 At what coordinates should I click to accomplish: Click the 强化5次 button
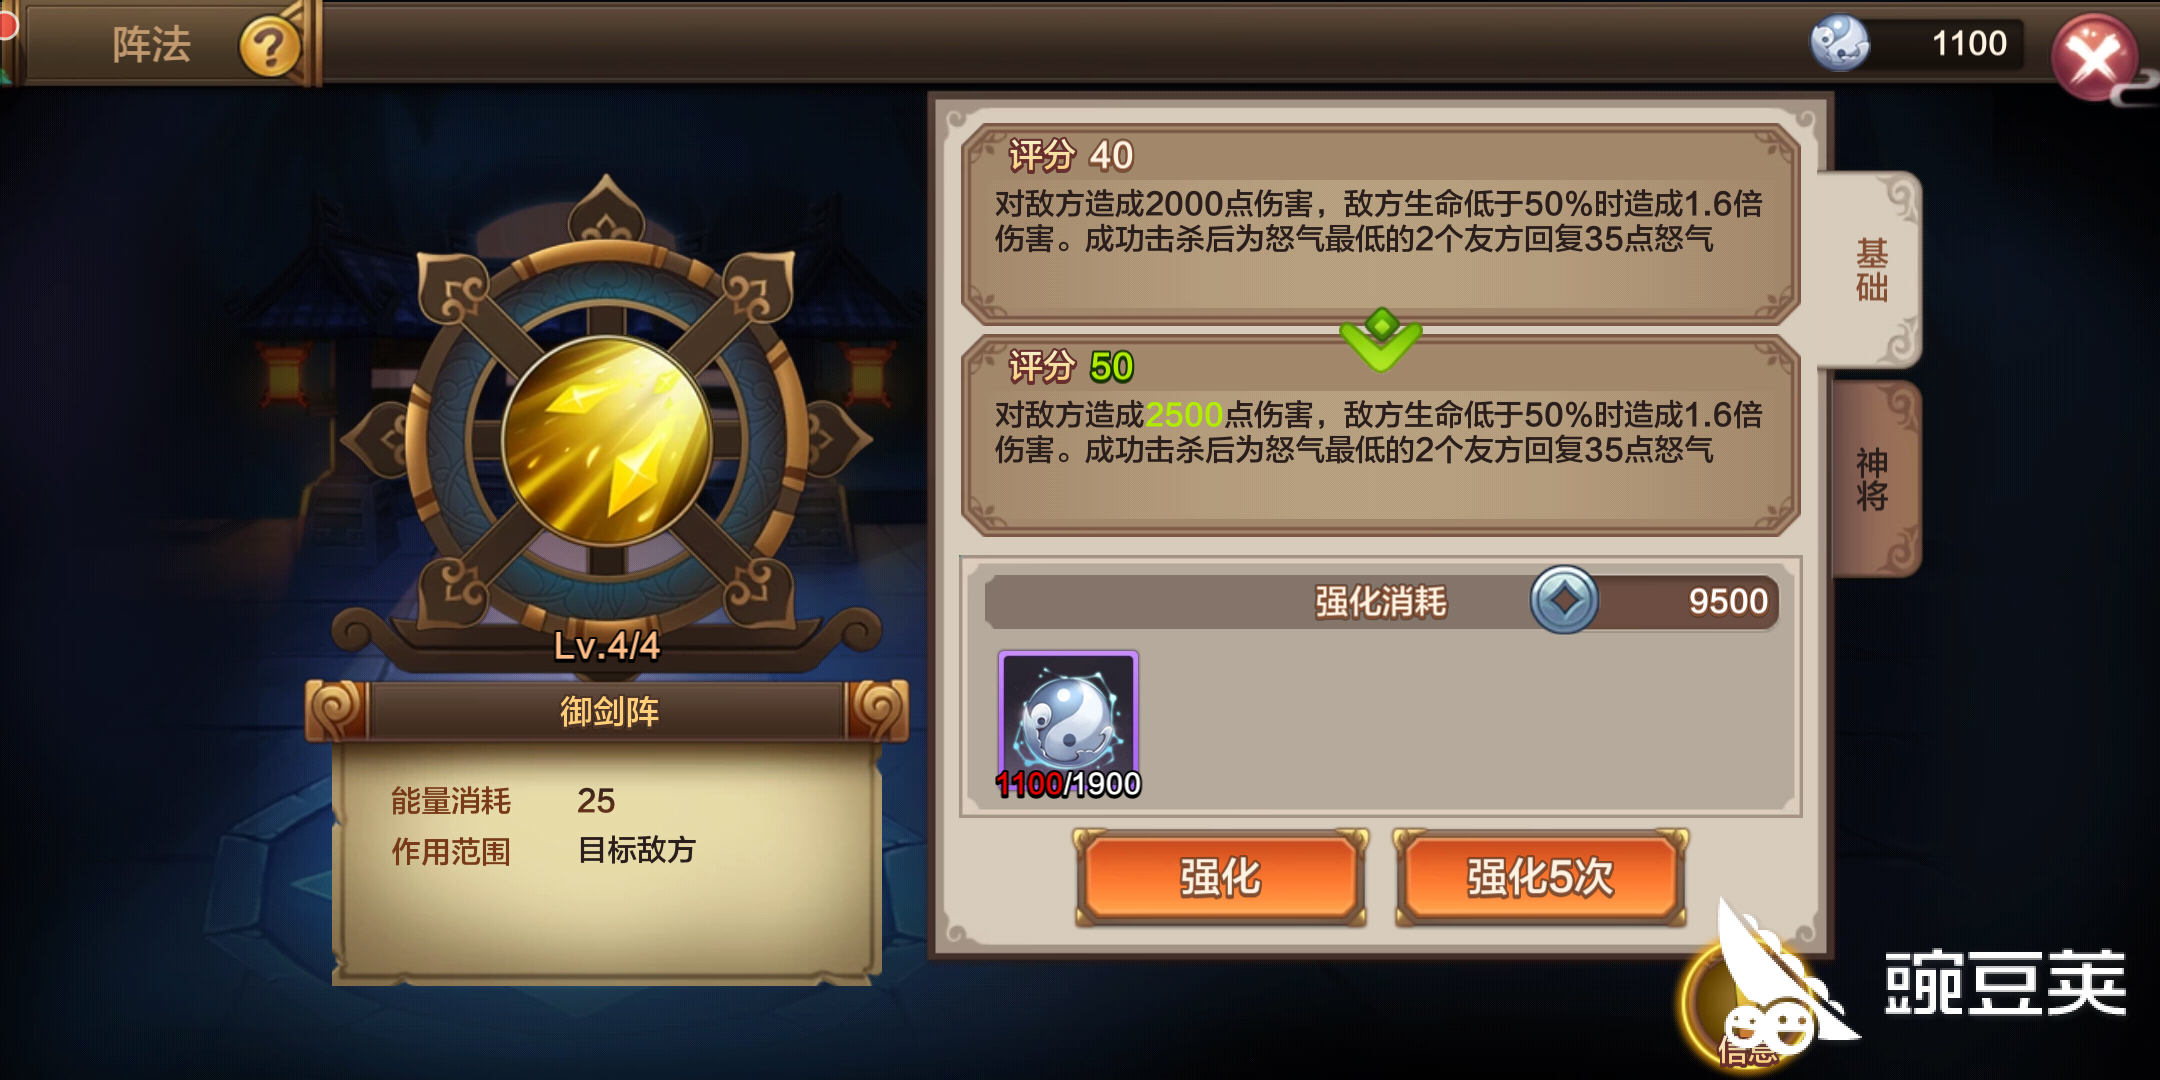(1540, 877)
